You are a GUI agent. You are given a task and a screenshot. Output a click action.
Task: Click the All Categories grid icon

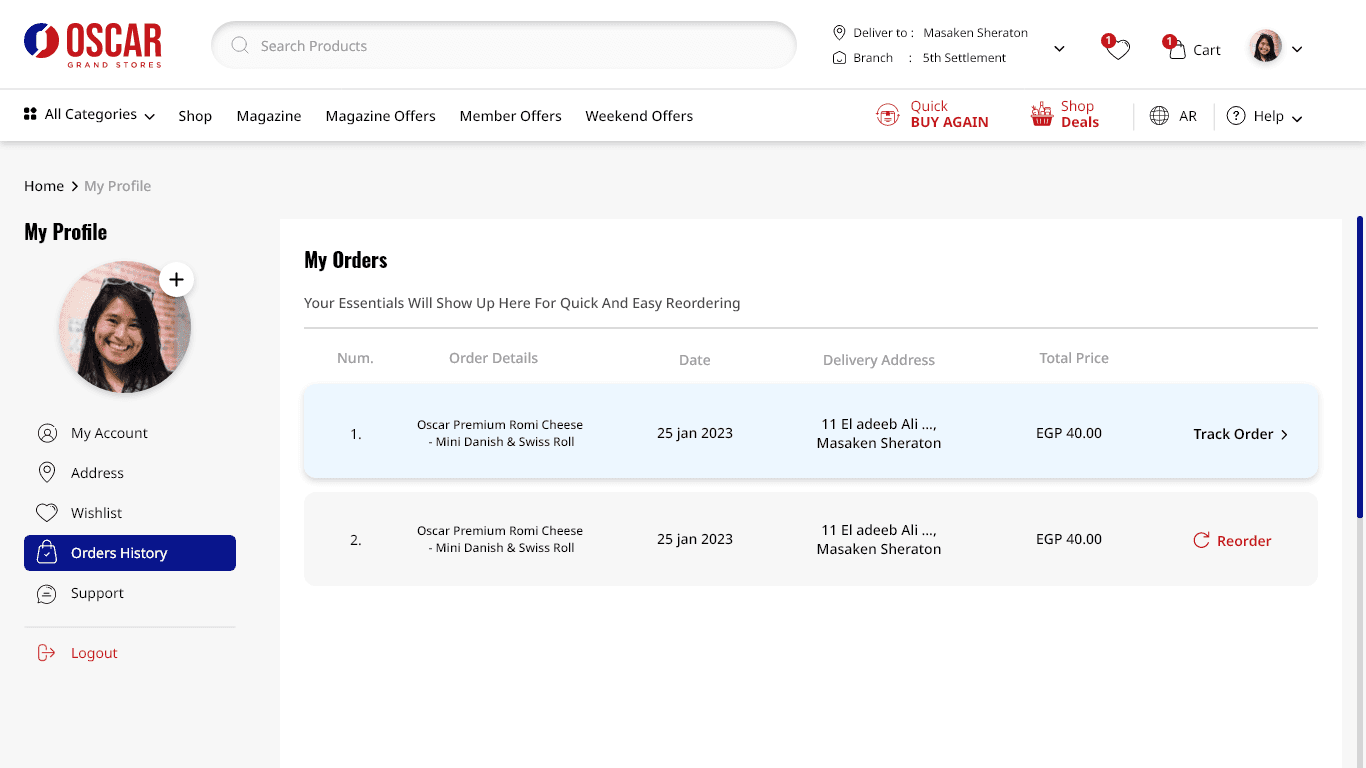[x=31, y=114]
